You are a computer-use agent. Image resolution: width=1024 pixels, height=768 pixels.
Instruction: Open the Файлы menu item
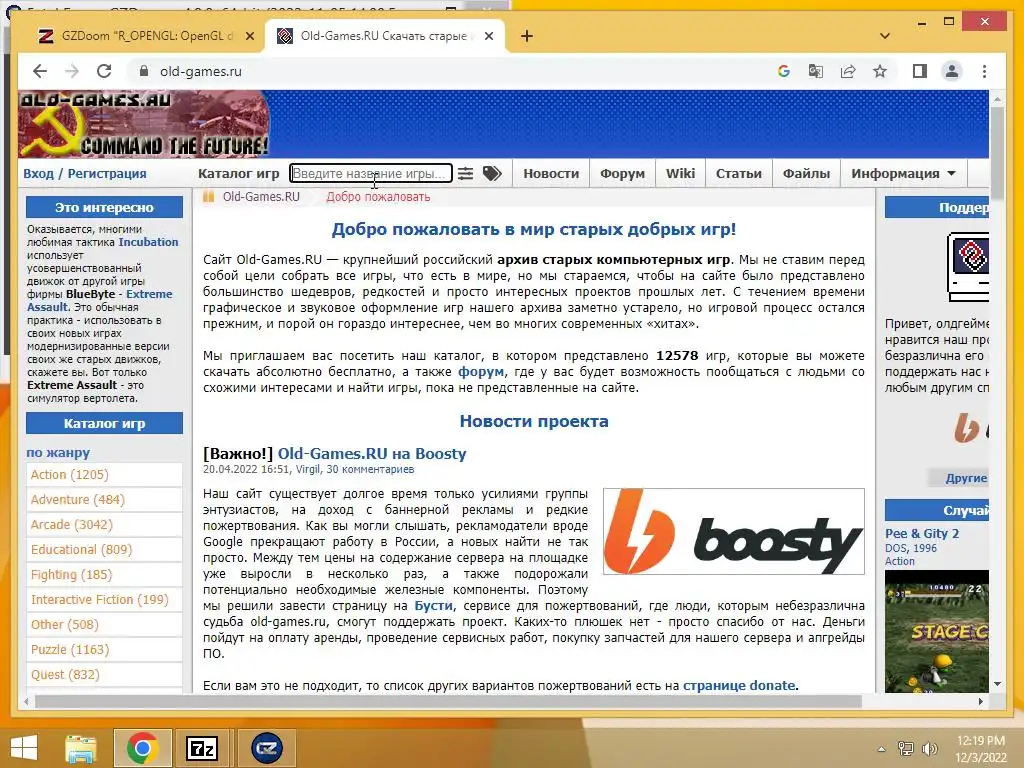coord(807,174)
